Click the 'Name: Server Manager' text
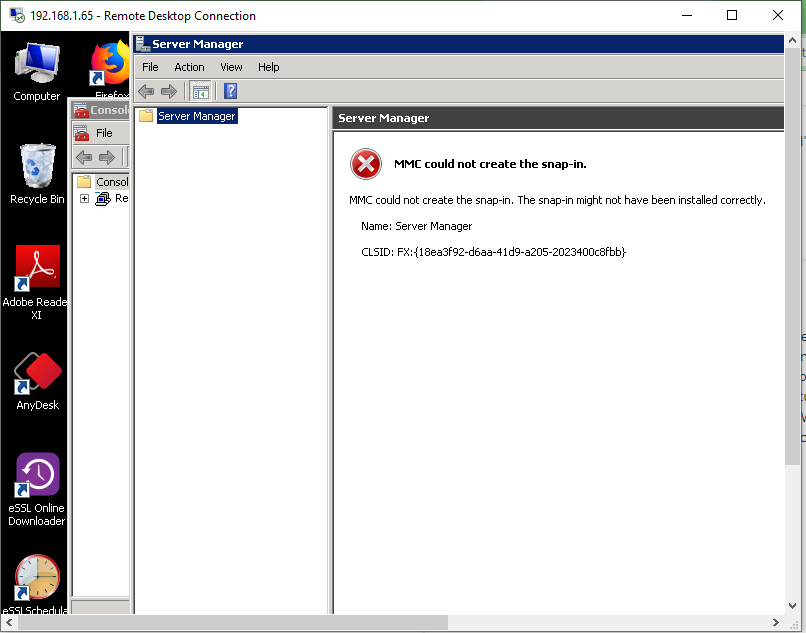Image resolution: width=806 pixels, height=633 pixels. tap(416, 226)
